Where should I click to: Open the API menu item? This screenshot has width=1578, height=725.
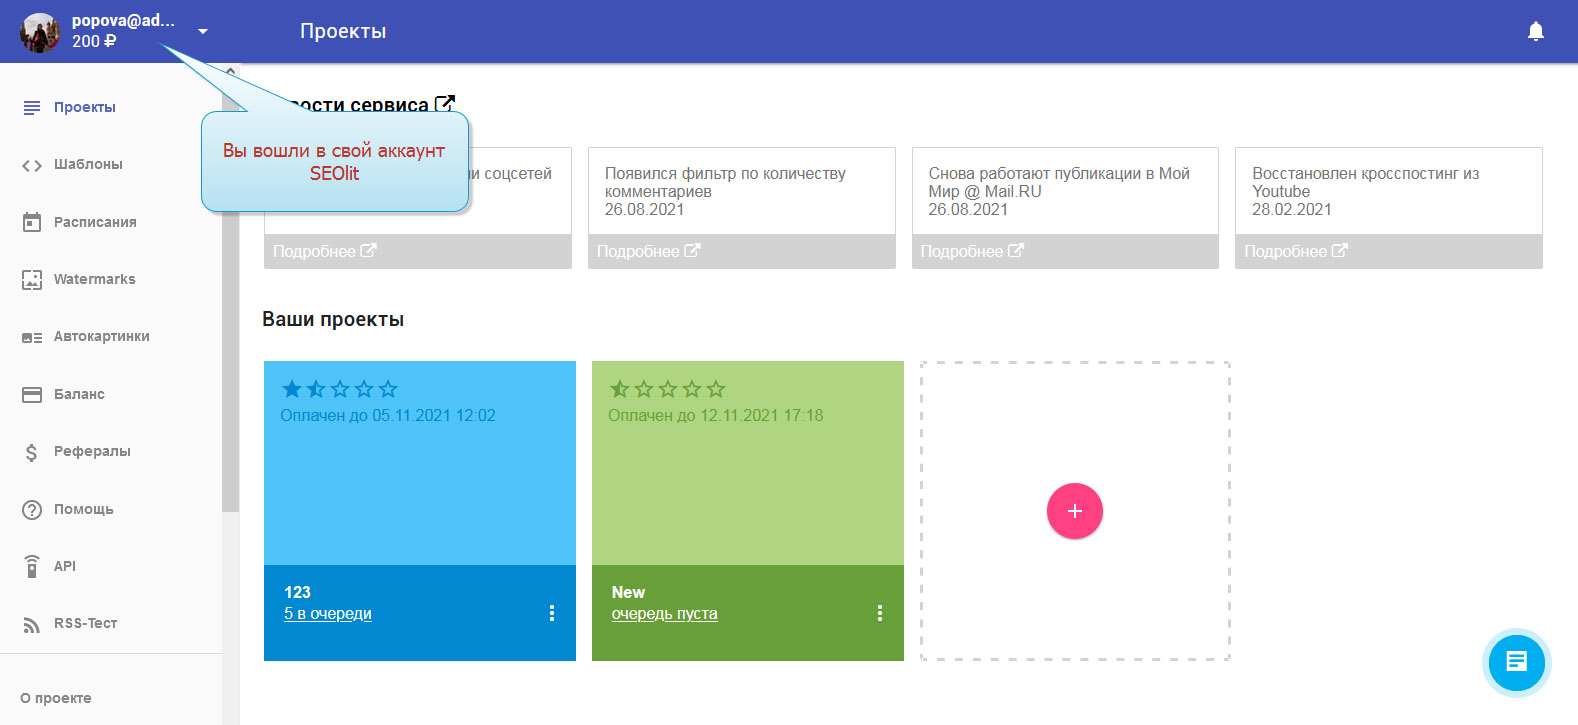pos(65,566)
